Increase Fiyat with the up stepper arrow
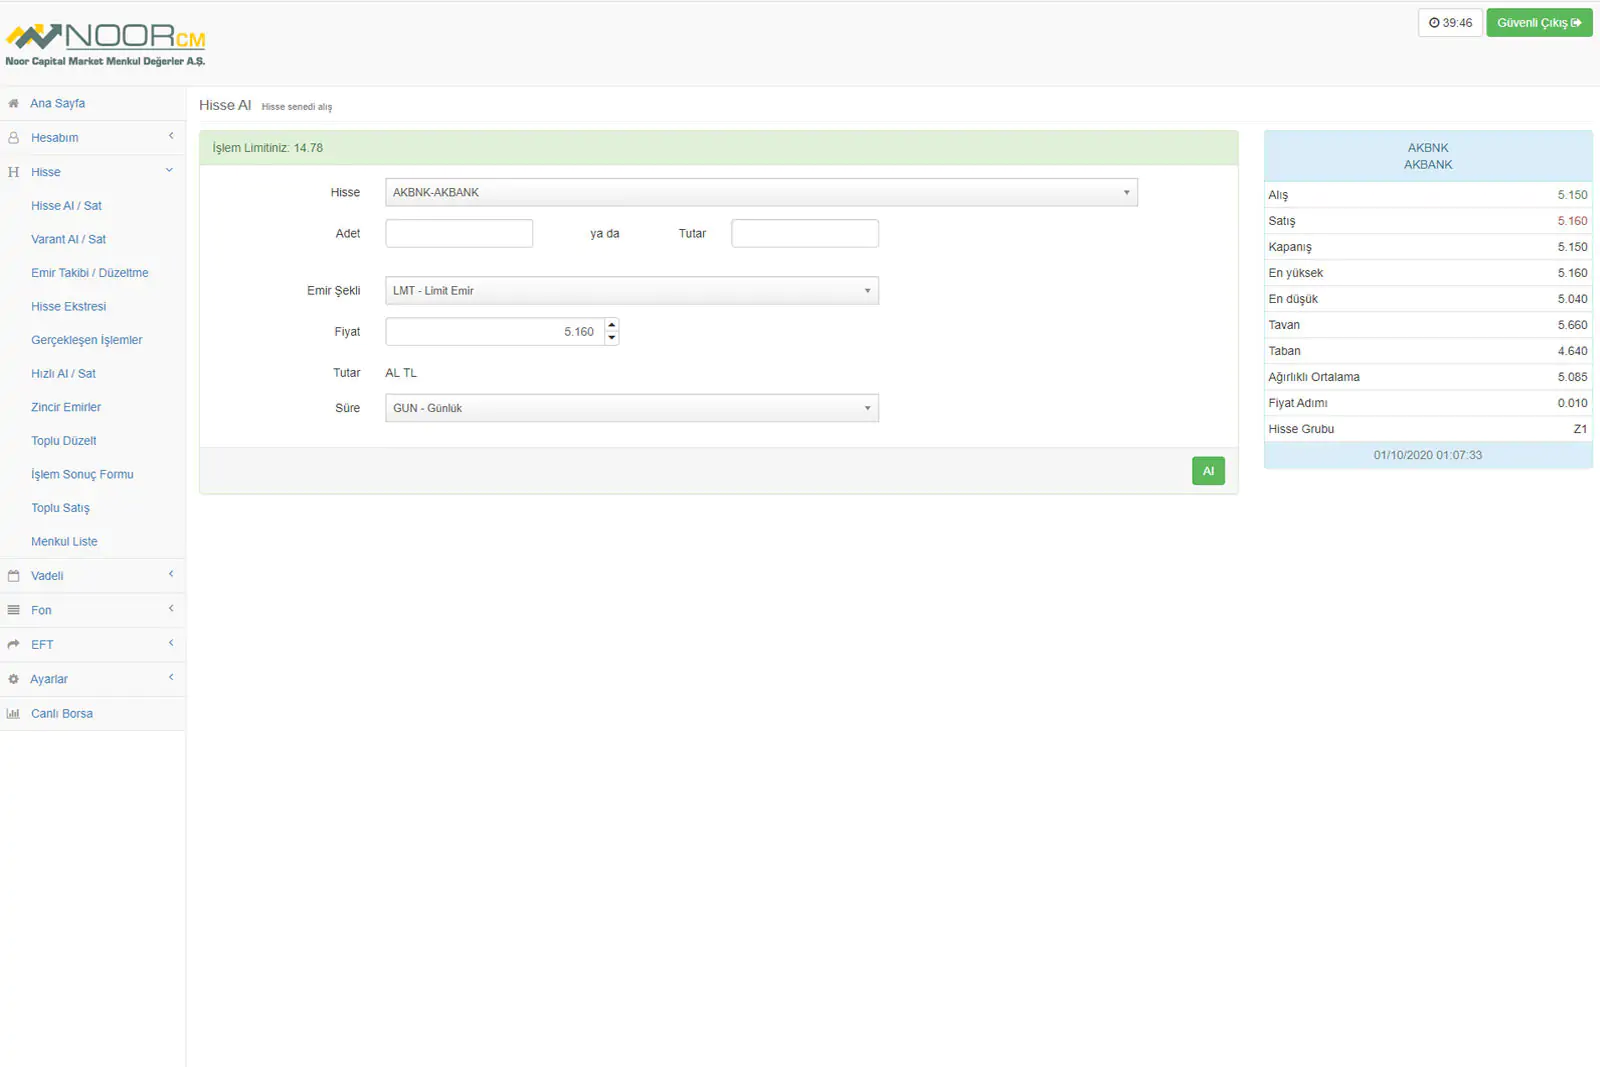This screenshot has height=1067, width=1600. coord(612,325)
